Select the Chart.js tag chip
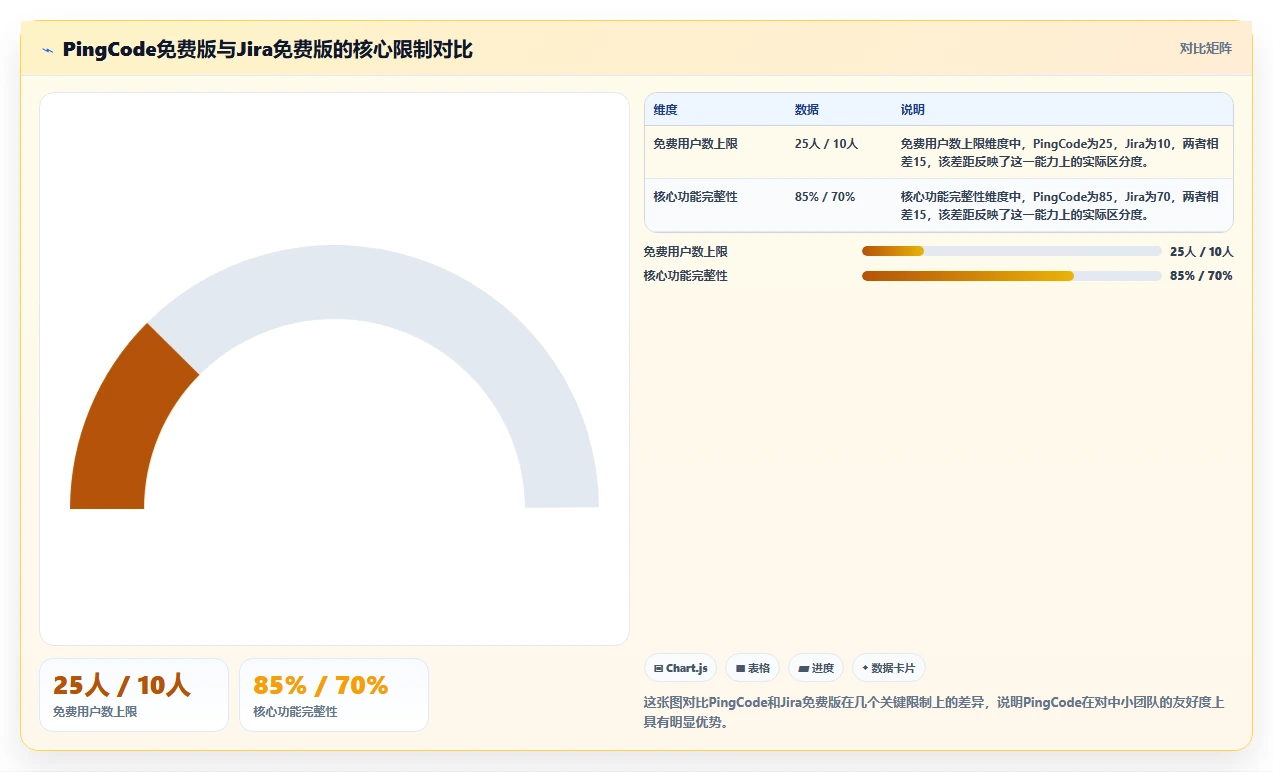Image resolution: width=1273 pixels, height=772 pixels. tap(680, 668)
